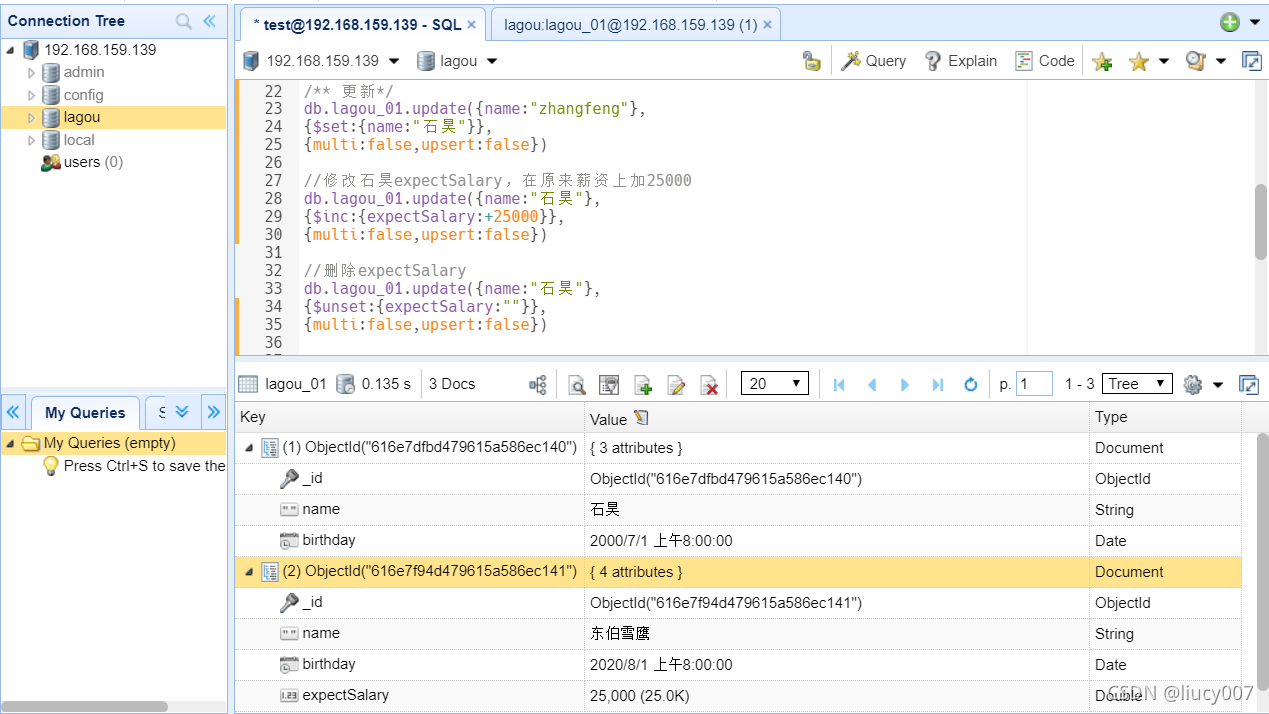Click the update document pencil icon
Viewport: 1269px width, 714px height.
[676, 385]
